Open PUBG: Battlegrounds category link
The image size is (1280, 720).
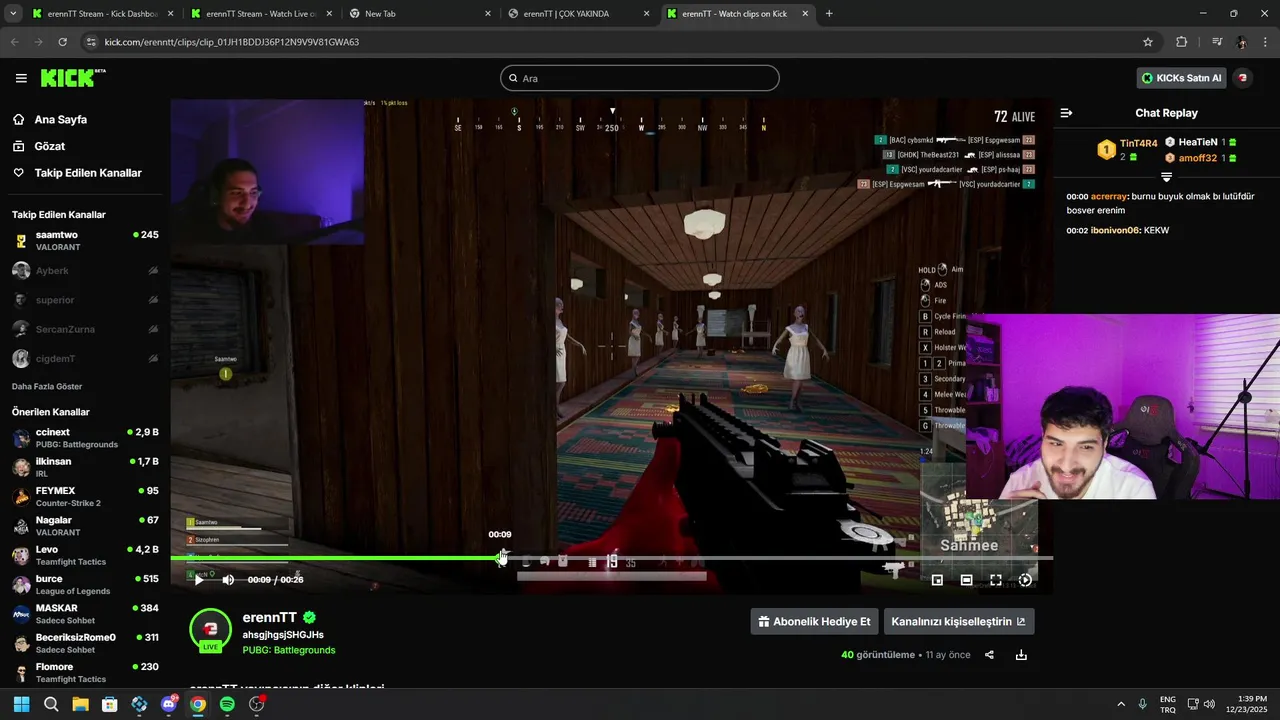(289, 650)
